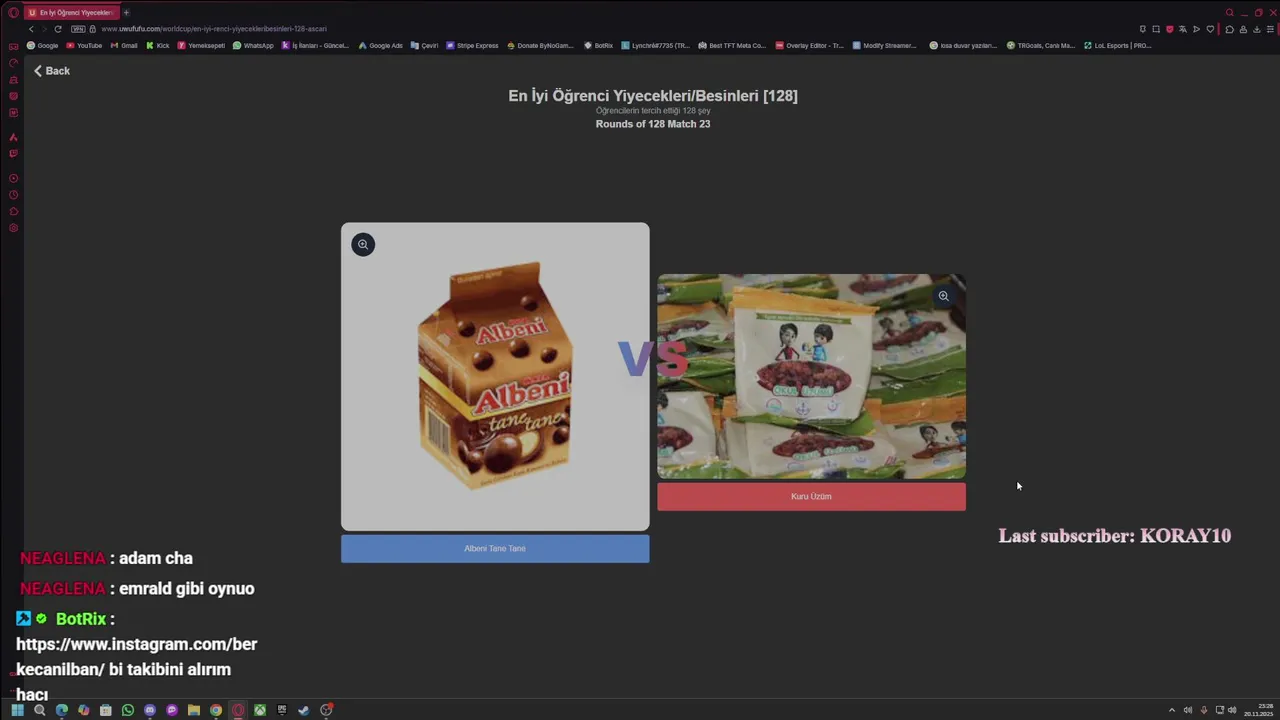Open the Google Ads bookmark
This screenshot has width=1280, height=720.
381,45
